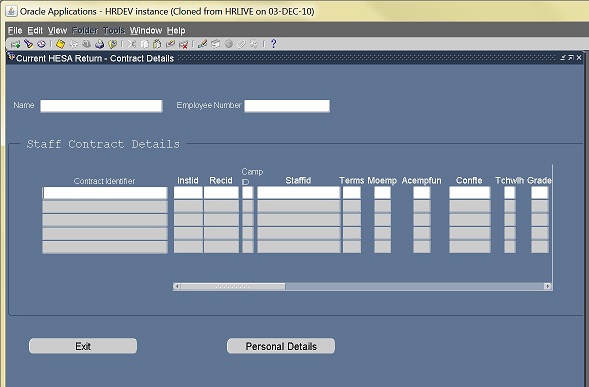Click the Staffid column header
Screen dimensions: 589x387
(x=298, y=180)
